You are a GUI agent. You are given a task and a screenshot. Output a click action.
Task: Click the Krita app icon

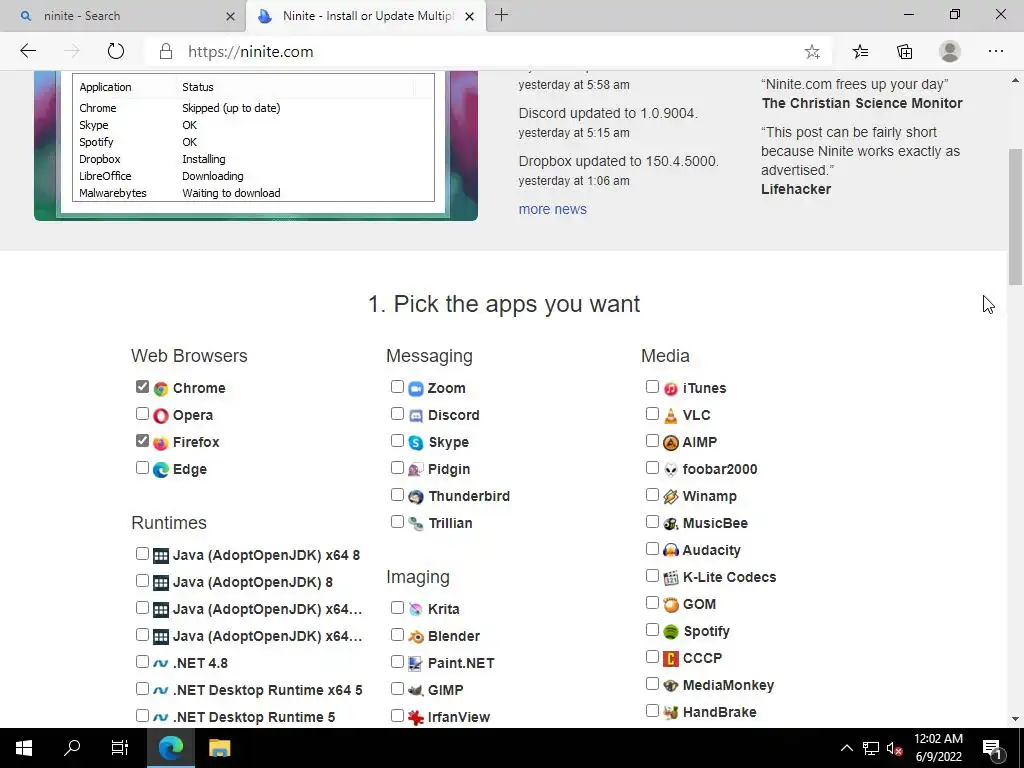(416, 609)
